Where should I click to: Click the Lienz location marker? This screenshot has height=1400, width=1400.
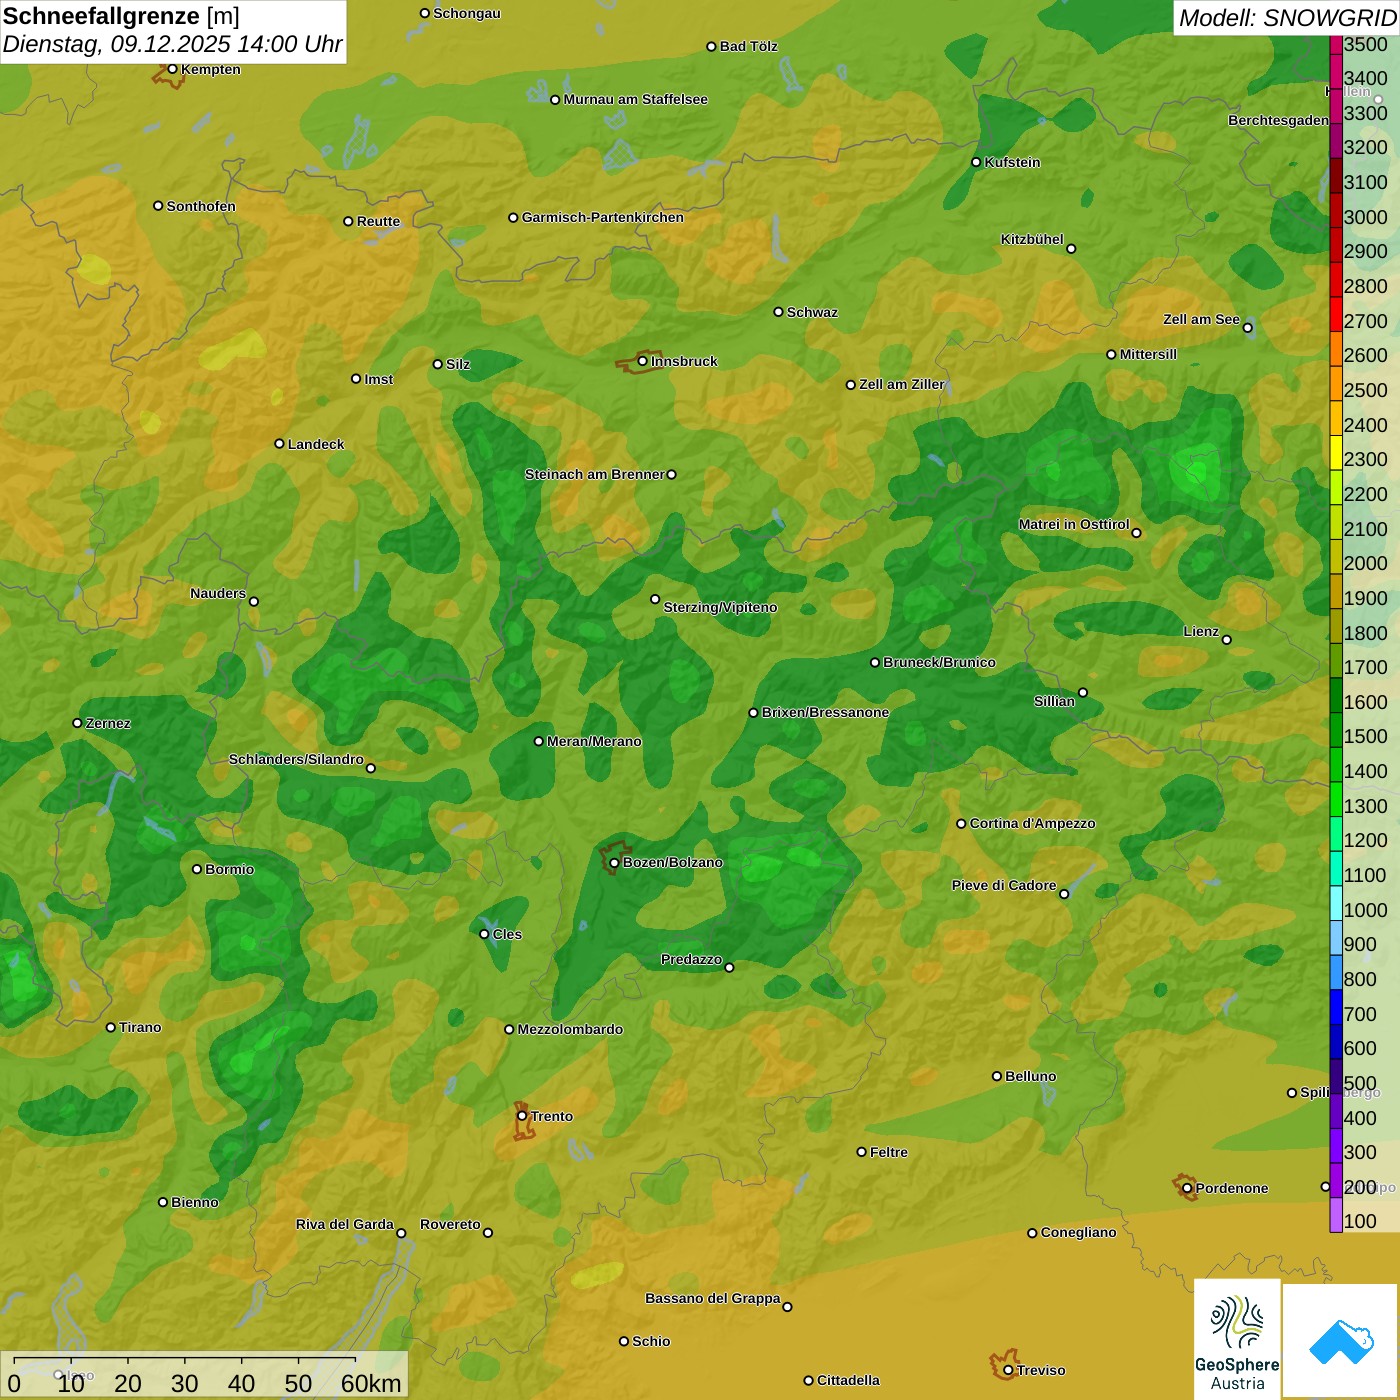[x=1227, y=640]
